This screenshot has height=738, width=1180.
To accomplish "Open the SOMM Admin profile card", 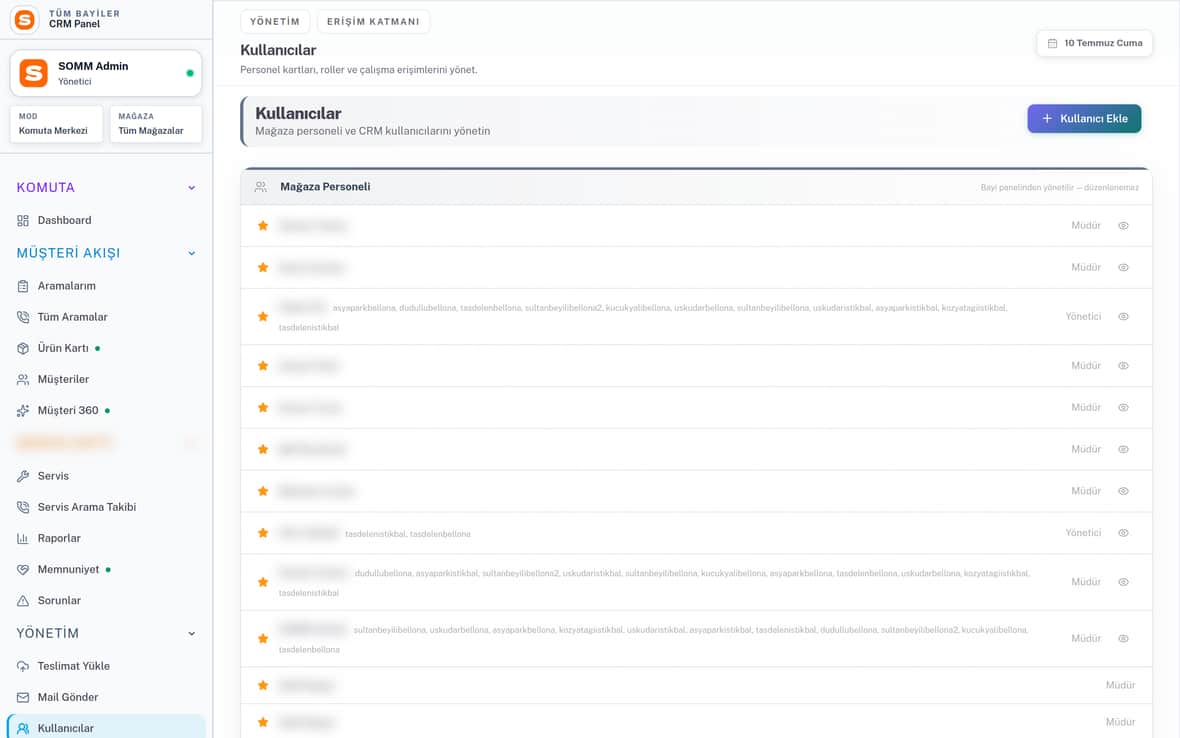I will pyautogui.click(x=106, y=73).
